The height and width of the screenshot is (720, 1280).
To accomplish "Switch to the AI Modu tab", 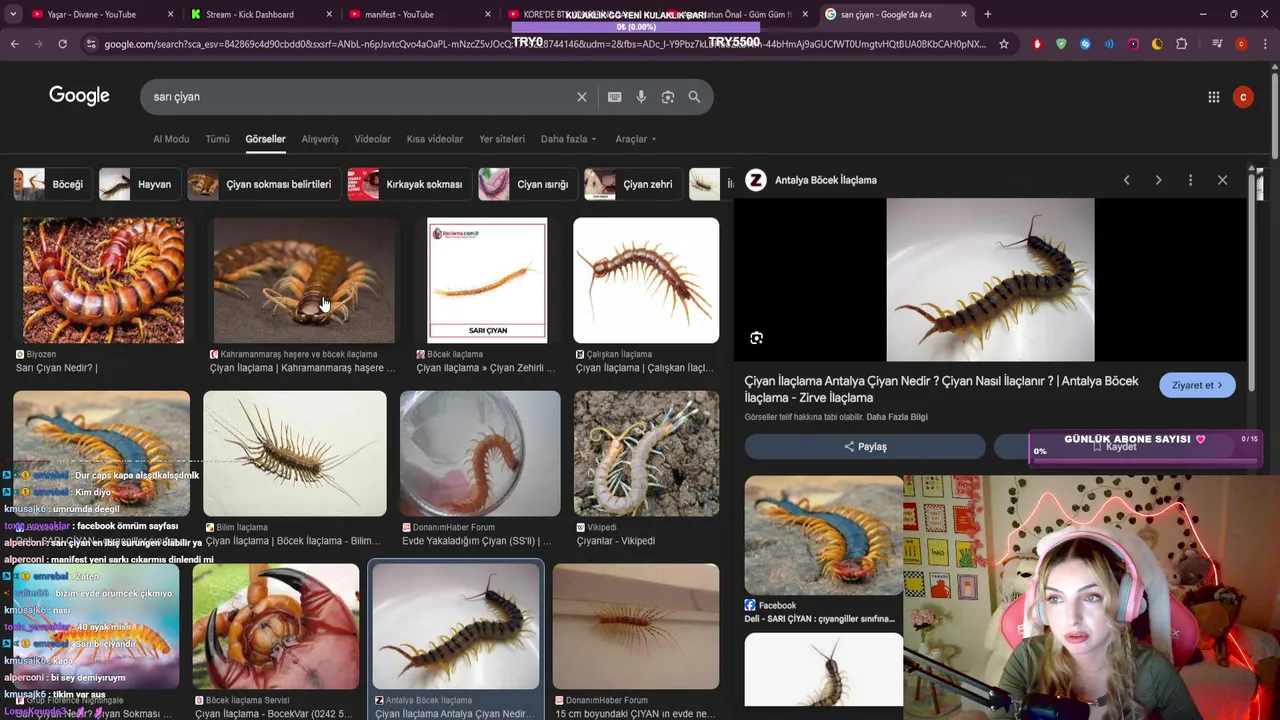I will 171,139.
